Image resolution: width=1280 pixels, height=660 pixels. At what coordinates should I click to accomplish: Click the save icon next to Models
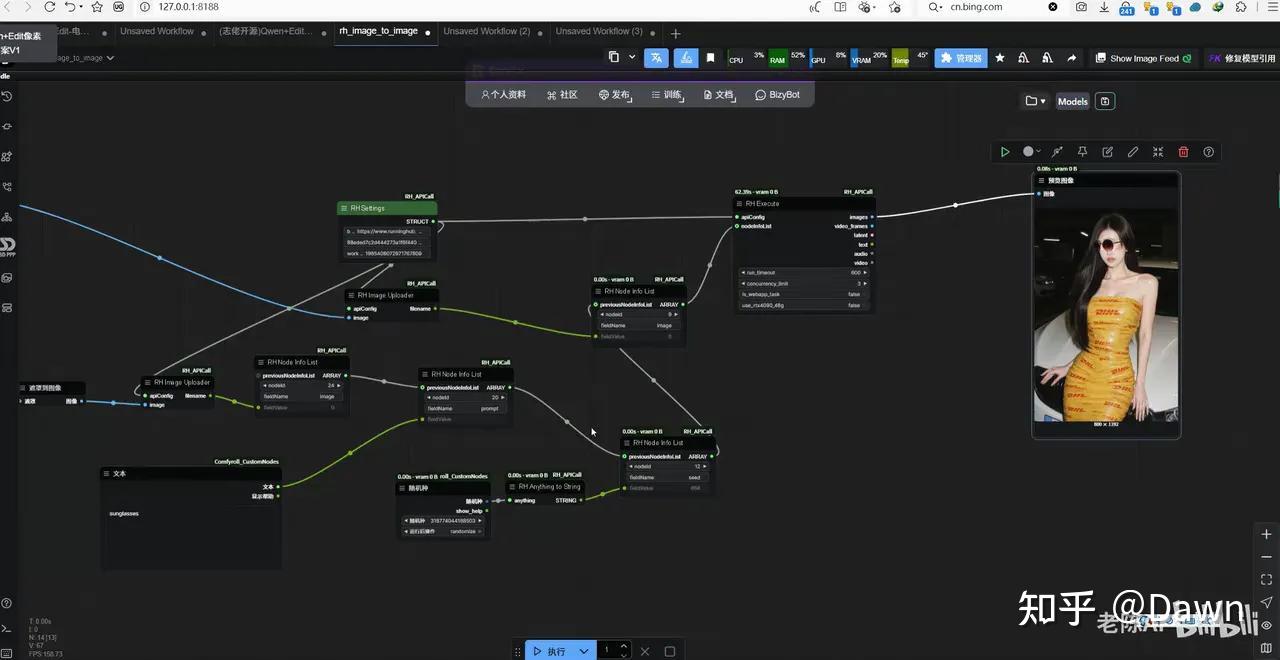pyautogui.click(x=1105, y=101)
